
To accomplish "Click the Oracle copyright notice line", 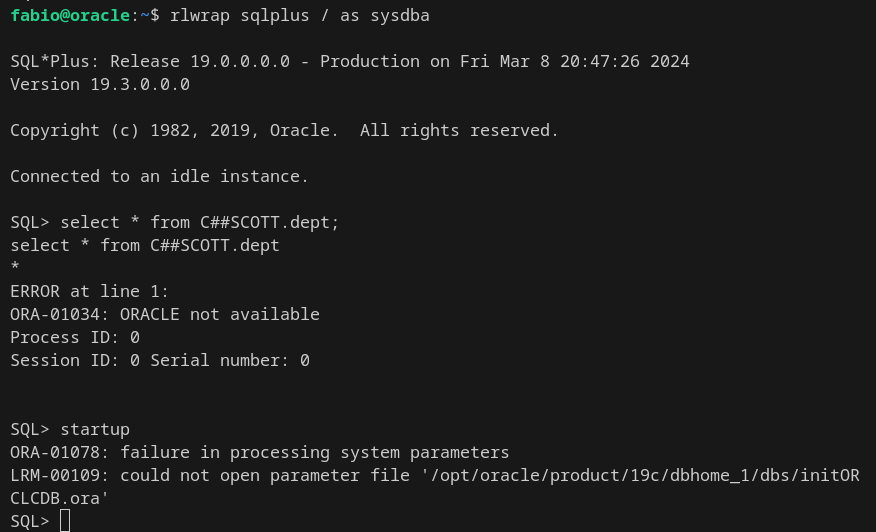I will point(284,131).
